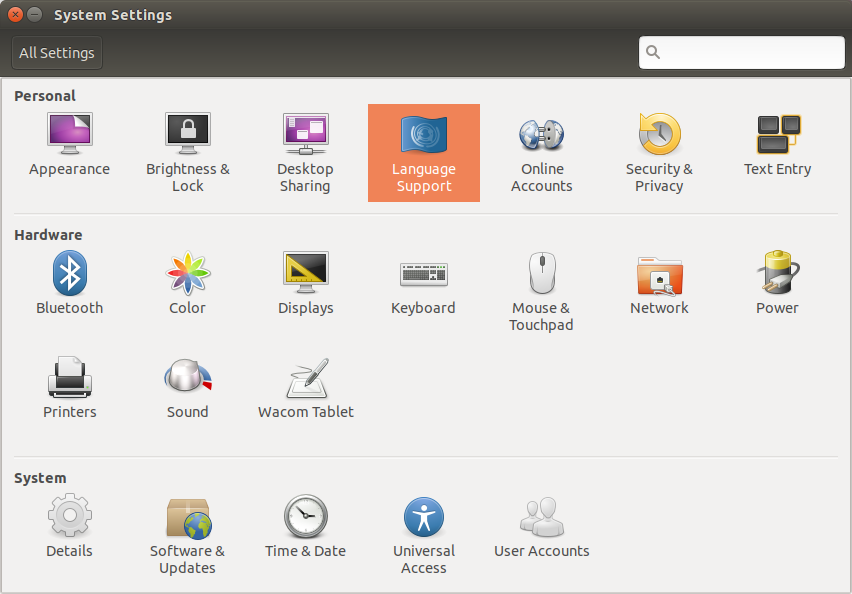Open the Power settings
This screenshot has height=594, width=852.
(x=778, y=283)
